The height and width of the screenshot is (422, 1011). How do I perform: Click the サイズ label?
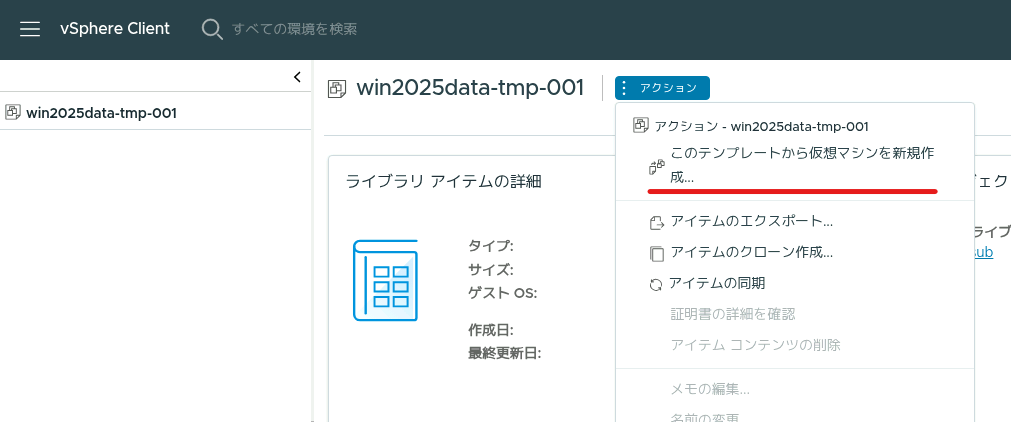tap(491, 269)
